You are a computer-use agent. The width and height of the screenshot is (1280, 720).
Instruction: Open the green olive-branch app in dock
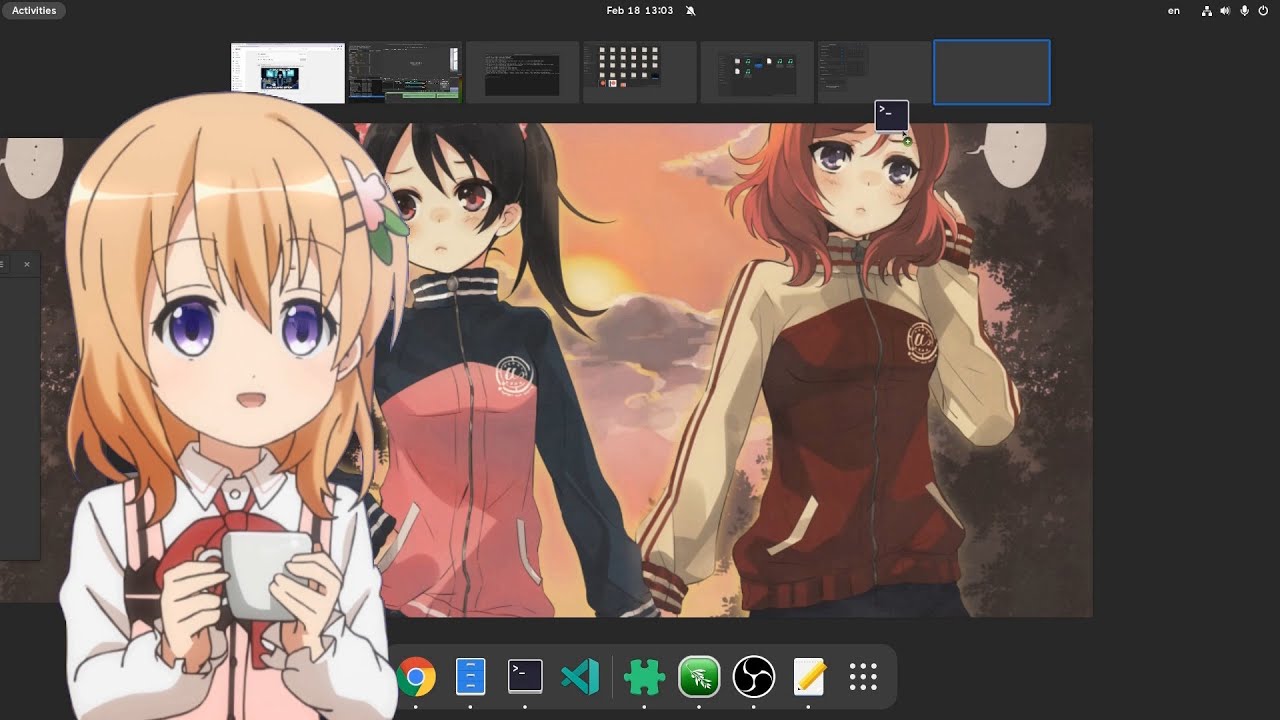pos(699,677)
